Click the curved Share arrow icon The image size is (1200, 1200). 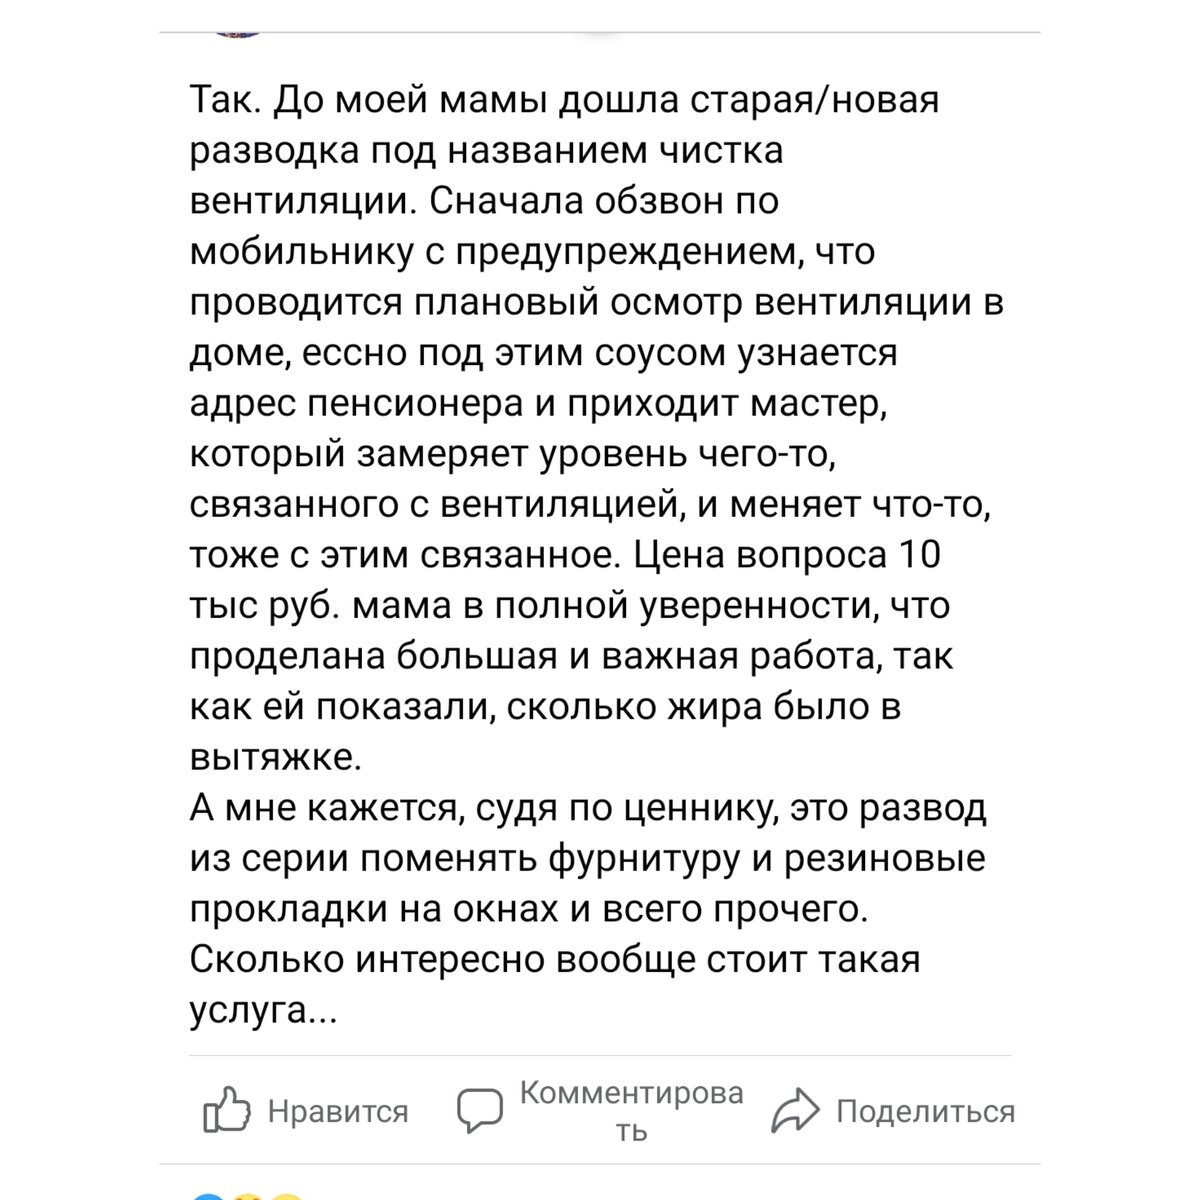tap(795, 1108)
